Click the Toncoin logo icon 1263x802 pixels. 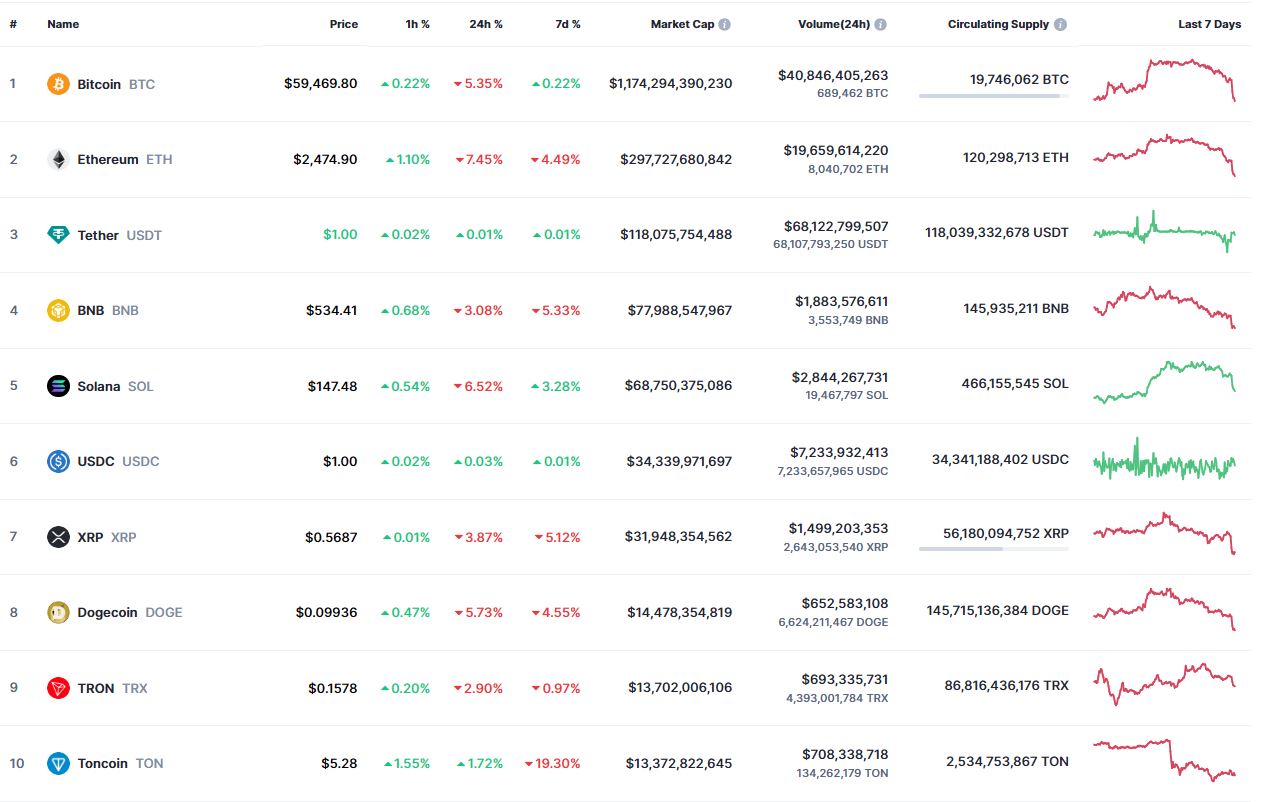click(x=59, y=763)
